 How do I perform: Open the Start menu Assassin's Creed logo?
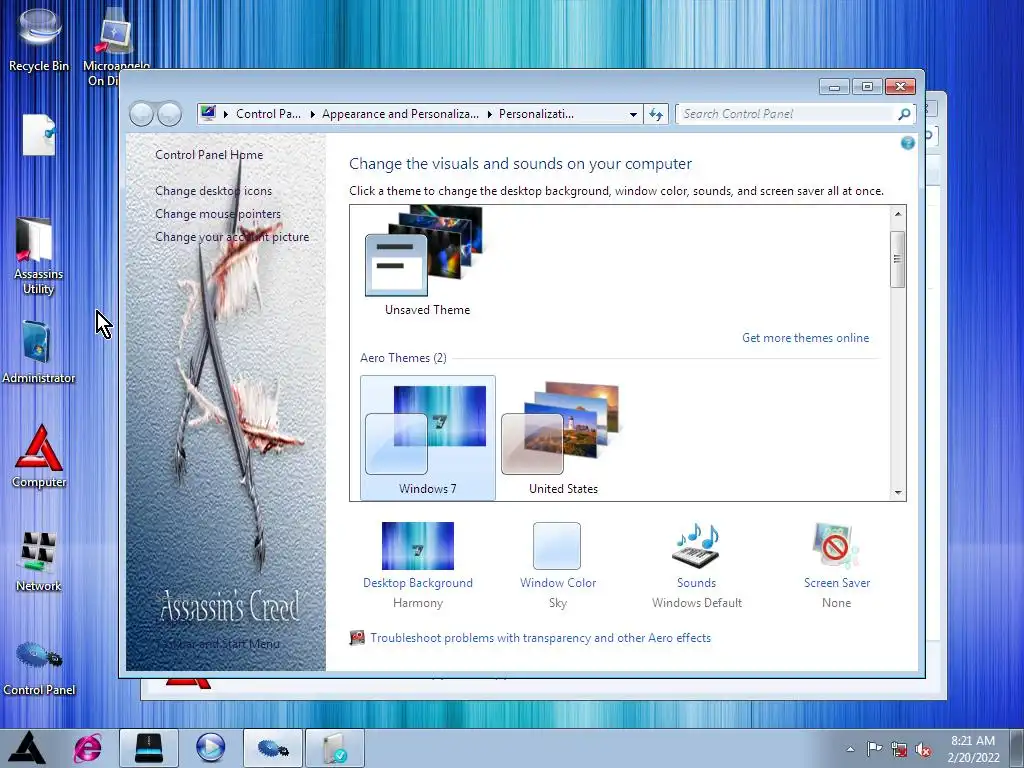[x=27, y=748]
